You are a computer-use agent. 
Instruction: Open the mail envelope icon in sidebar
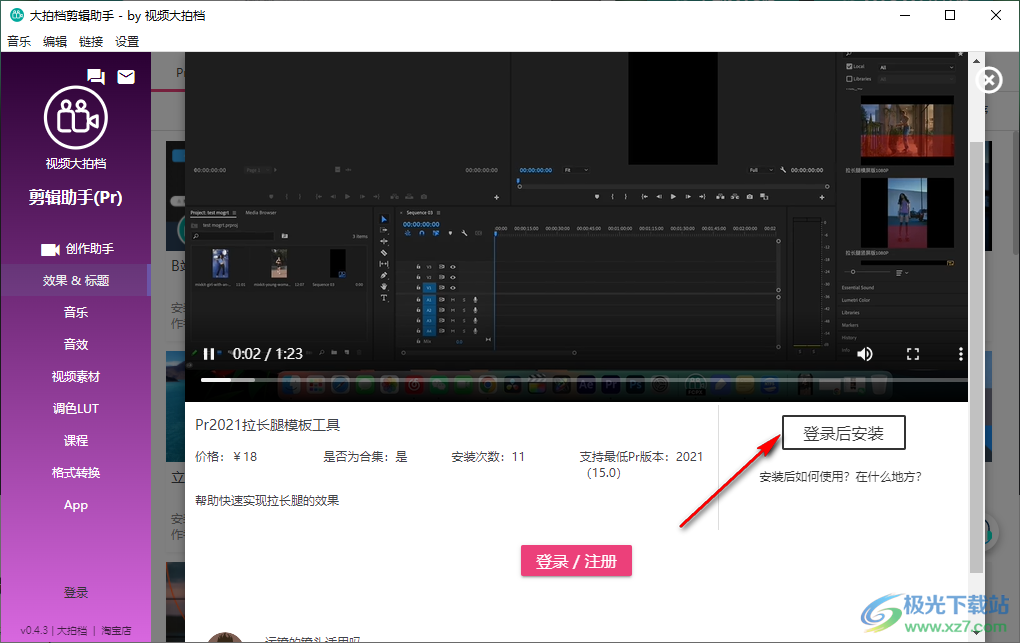click(x=126, y=77)
